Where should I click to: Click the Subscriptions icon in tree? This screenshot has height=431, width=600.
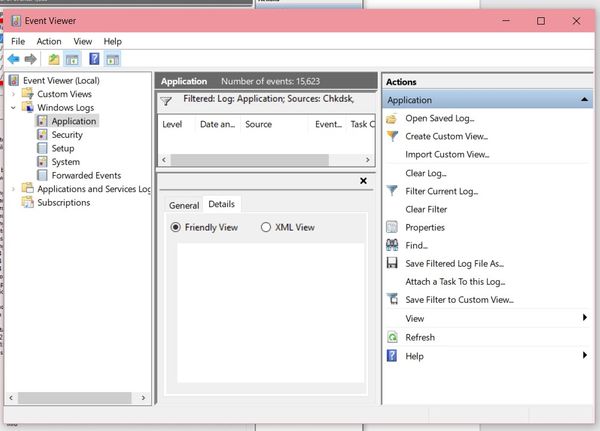point(28,202)
